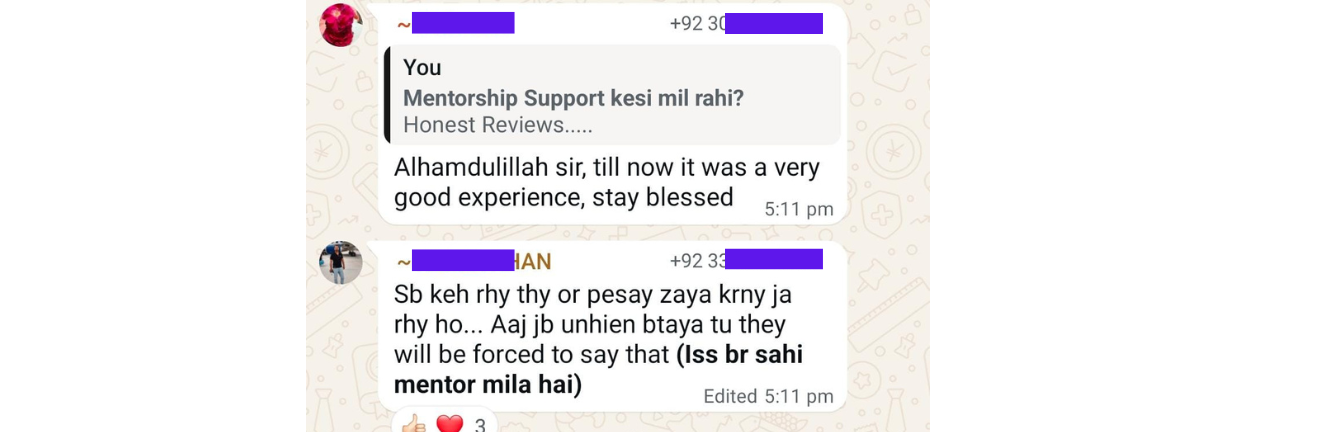This screenshot has height=432, width=1320.
Task: Select the 'Honest Reviews.....' quoted text
Action: click(x=498, y=125)
